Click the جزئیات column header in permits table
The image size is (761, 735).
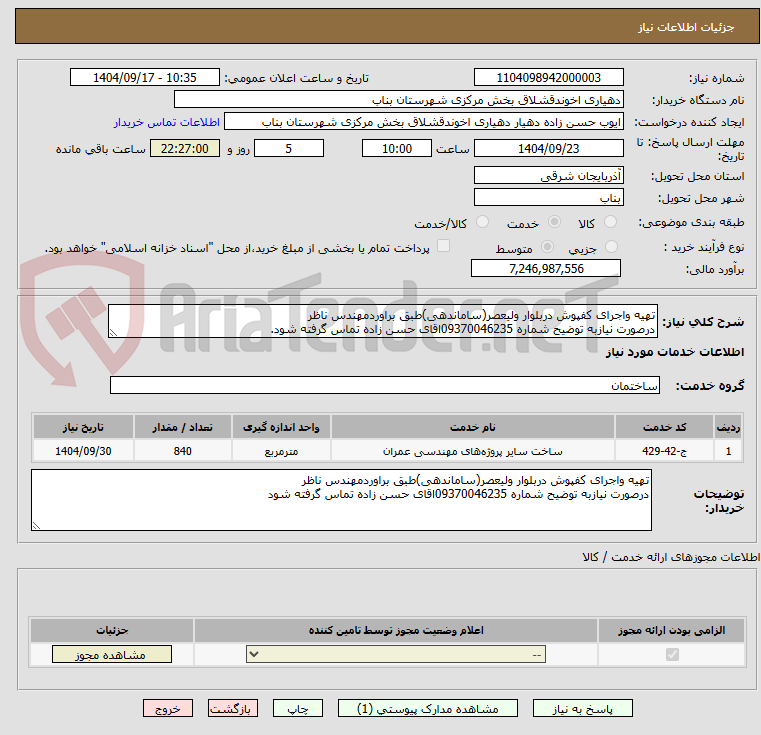pos(112,630)
